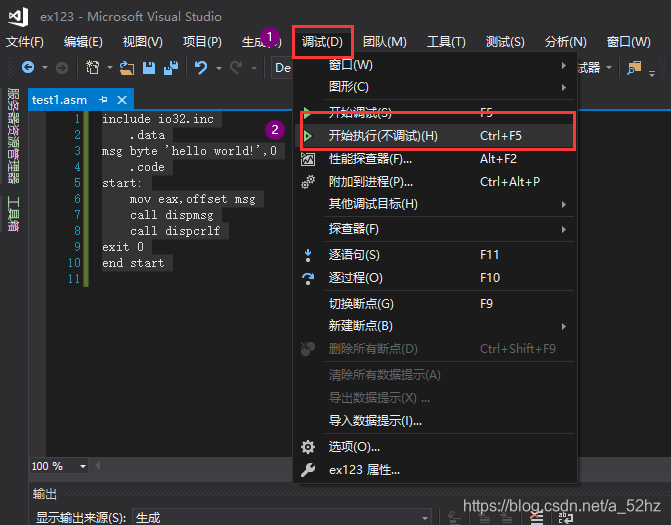Open the top-level 窗口(W) menu bar item
671x525 pixels.
pos(628,42)
